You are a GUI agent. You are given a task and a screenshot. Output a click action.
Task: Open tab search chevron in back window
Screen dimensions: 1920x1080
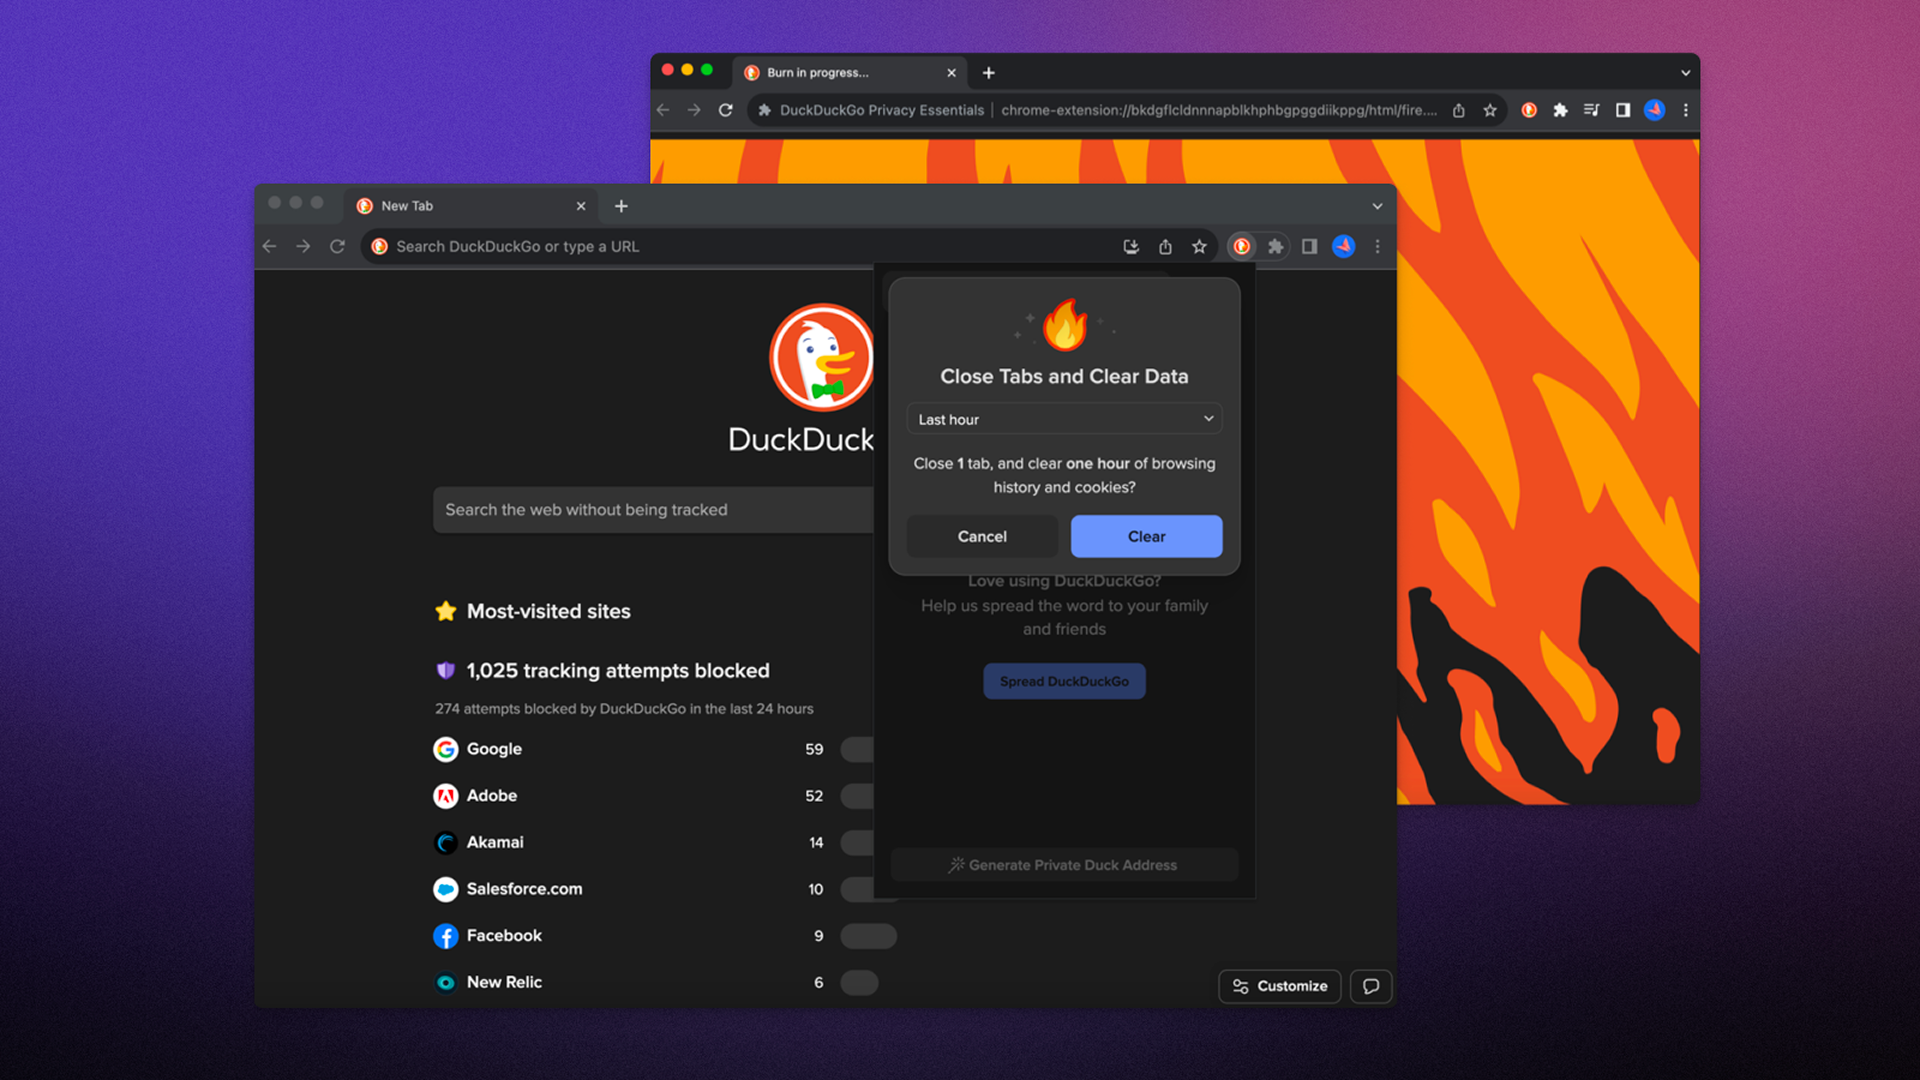click(1685, 73)
